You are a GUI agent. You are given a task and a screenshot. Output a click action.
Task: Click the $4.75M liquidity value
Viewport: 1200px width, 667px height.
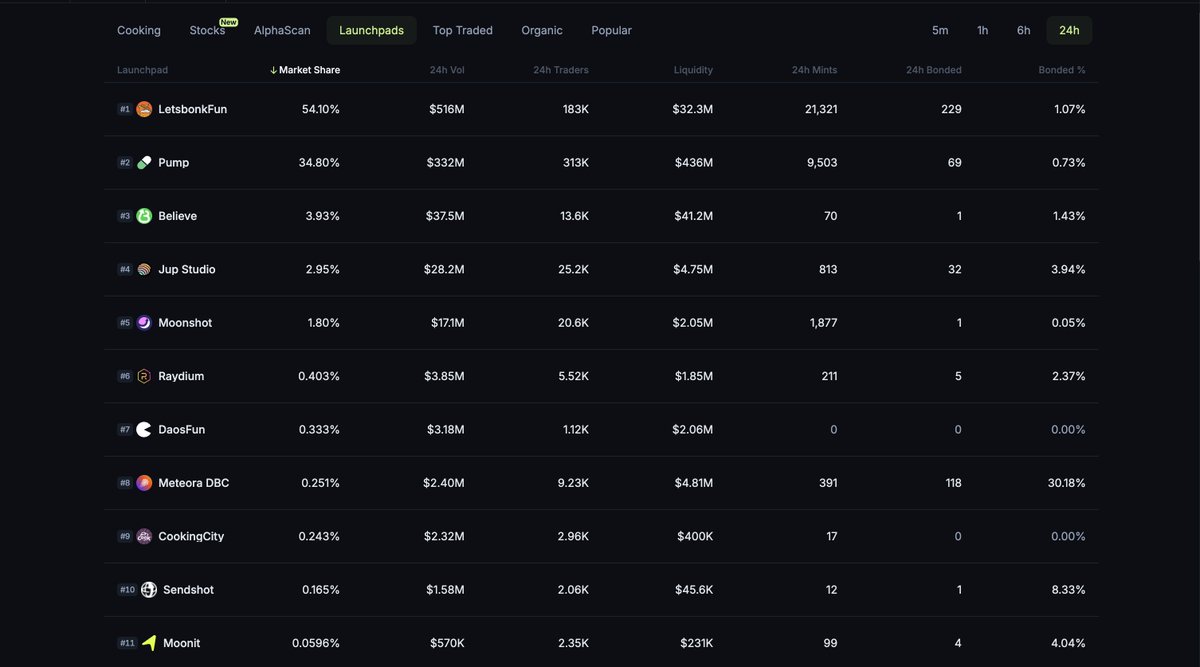point(693,269)
